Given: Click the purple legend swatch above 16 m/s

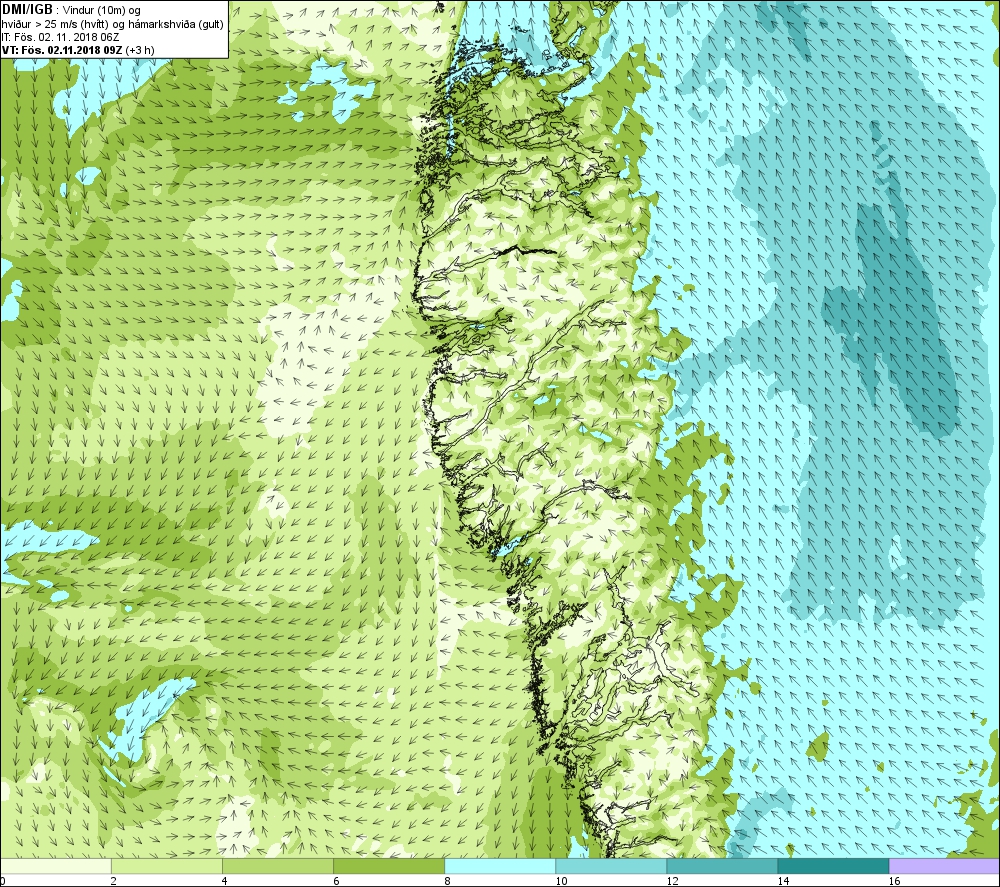Looking at the screenshot, I should [944, 866].
